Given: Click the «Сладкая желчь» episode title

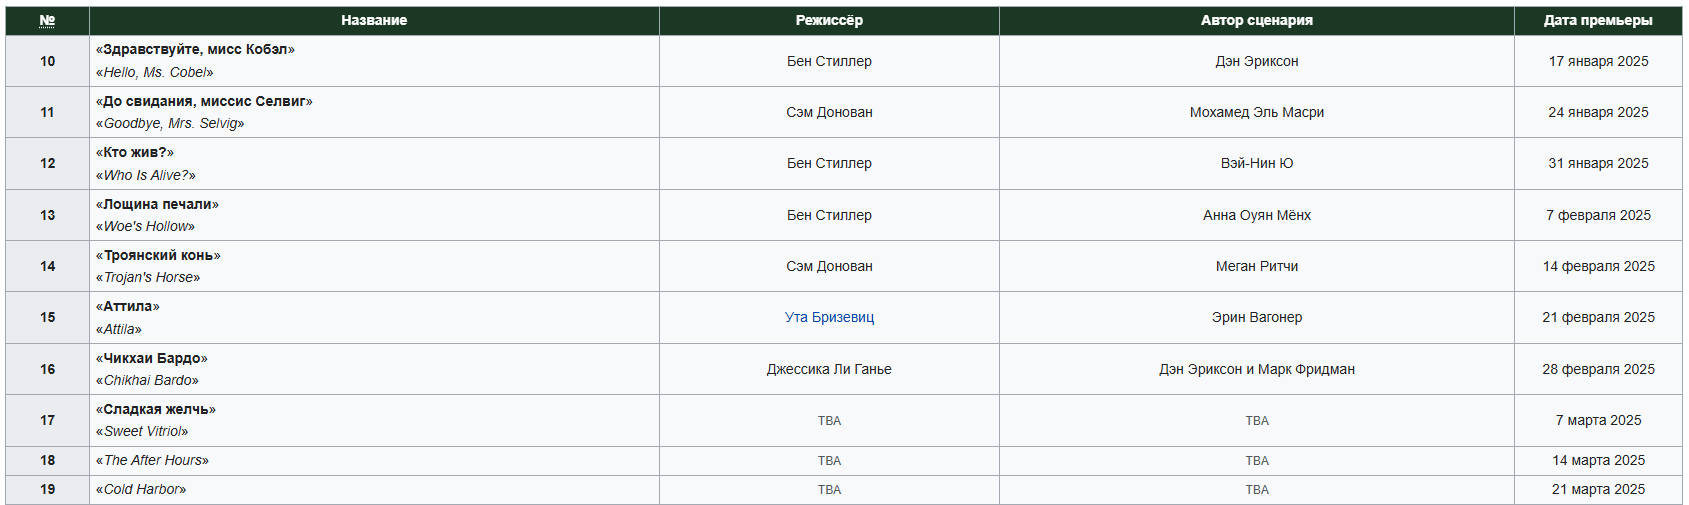Looking at the screenshot, I should tap(156, 409).
